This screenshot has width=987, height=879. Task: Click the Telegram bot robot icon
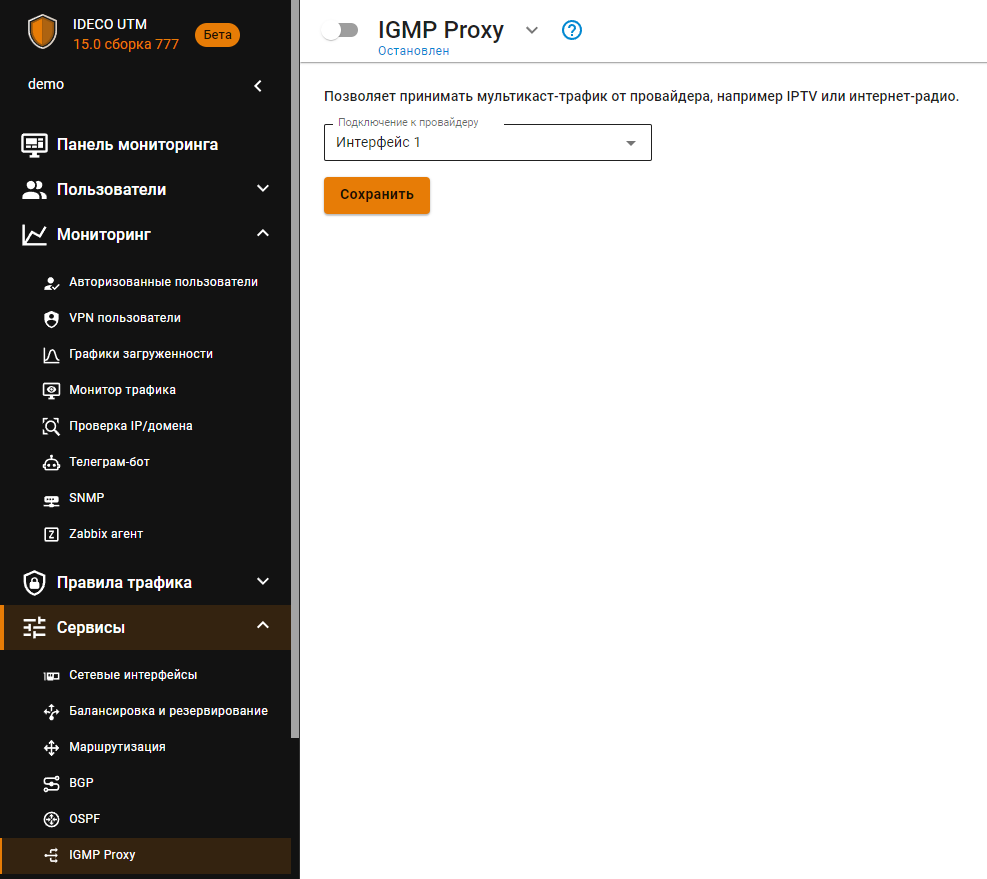click(x=52, y=462)
